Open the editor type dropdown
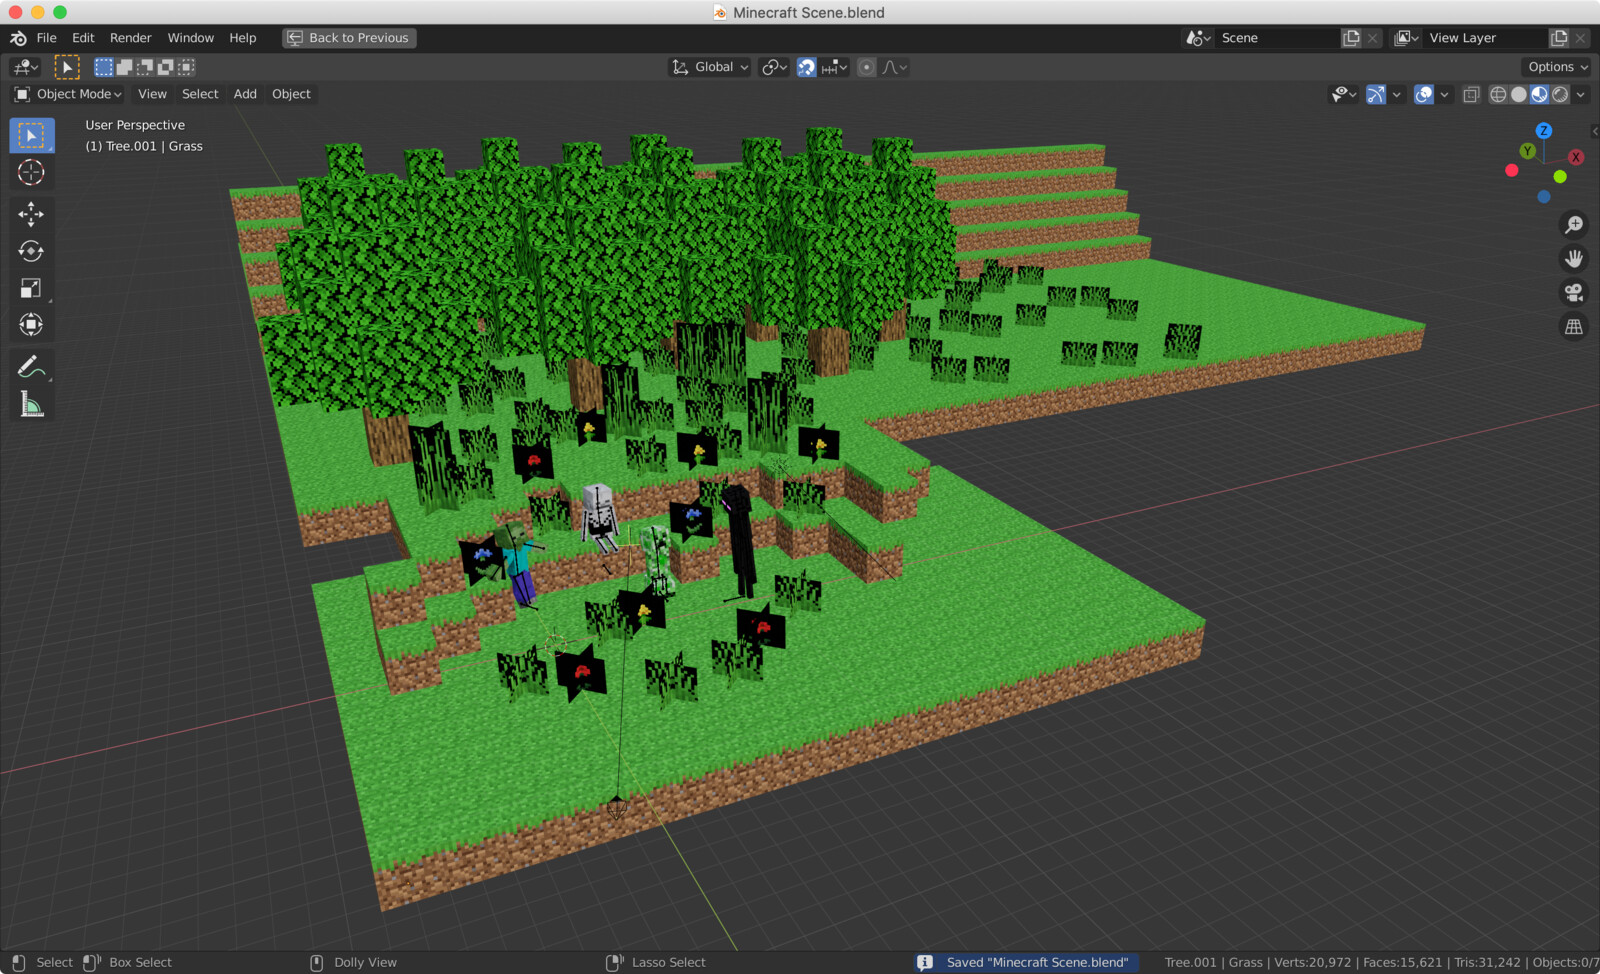Screen dimensions: 1600x974 click(25, 67)
